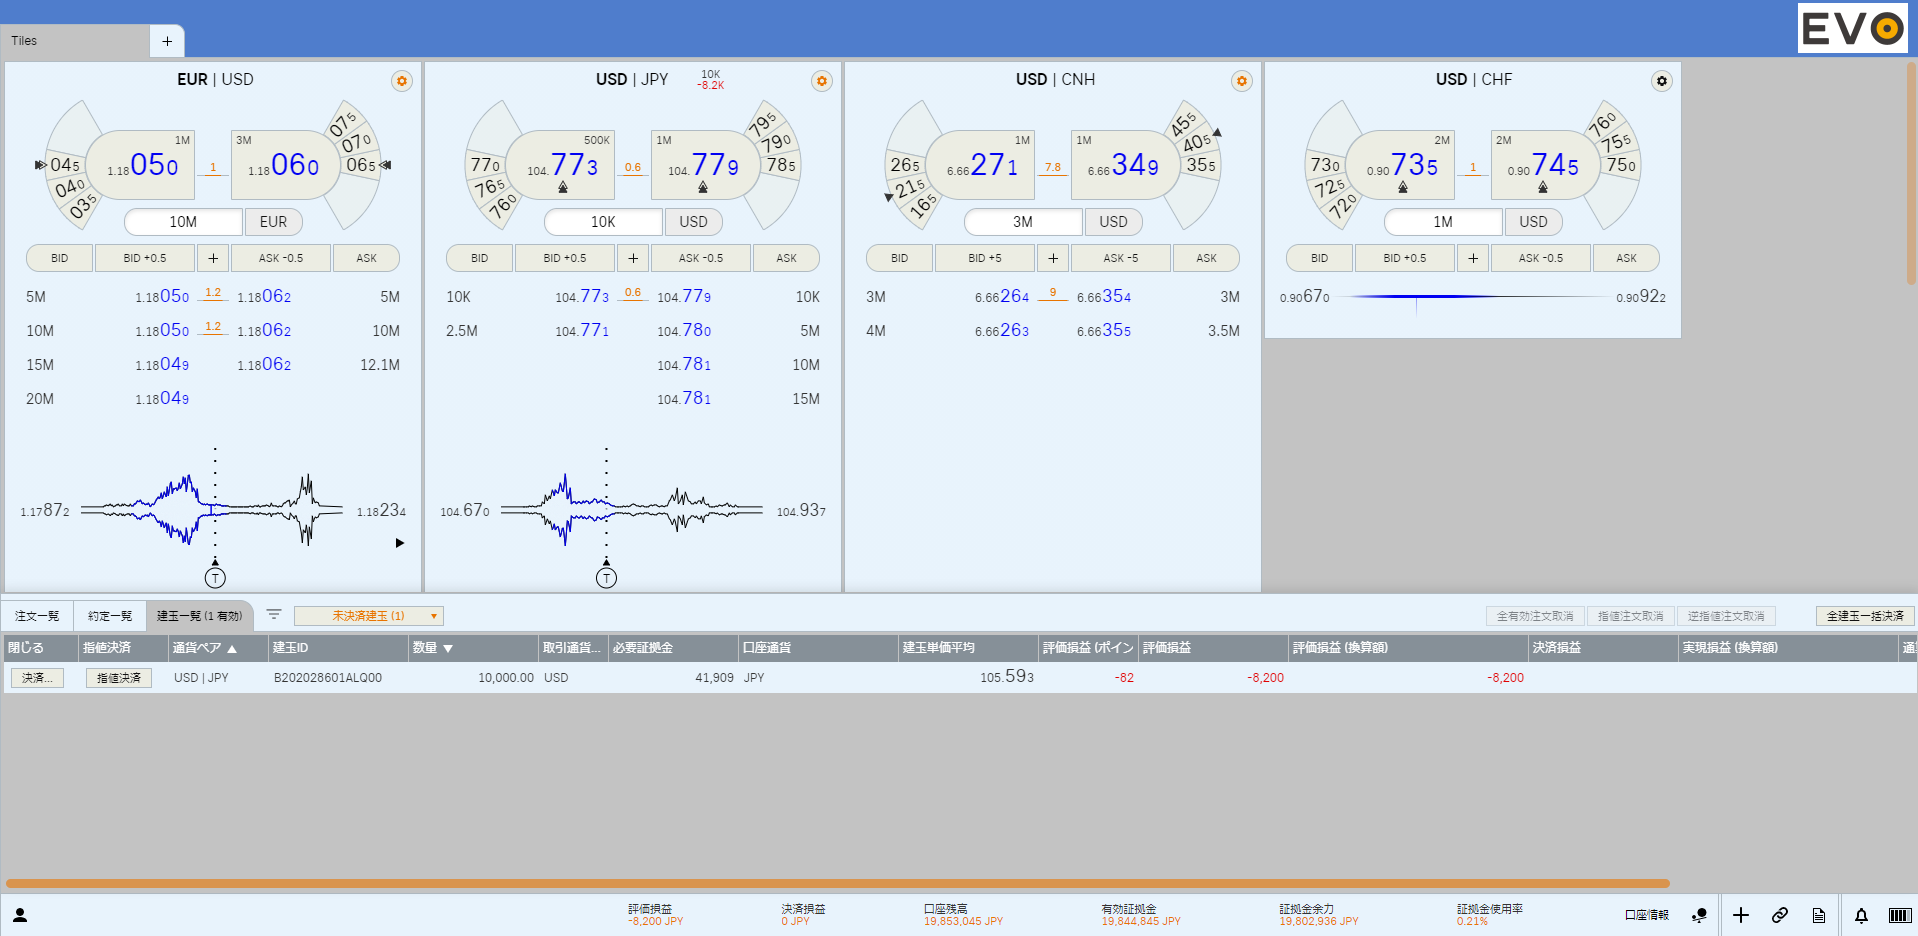
Task: Open settings gear on USD | CHF tile
Action: tap(1661, 81)
